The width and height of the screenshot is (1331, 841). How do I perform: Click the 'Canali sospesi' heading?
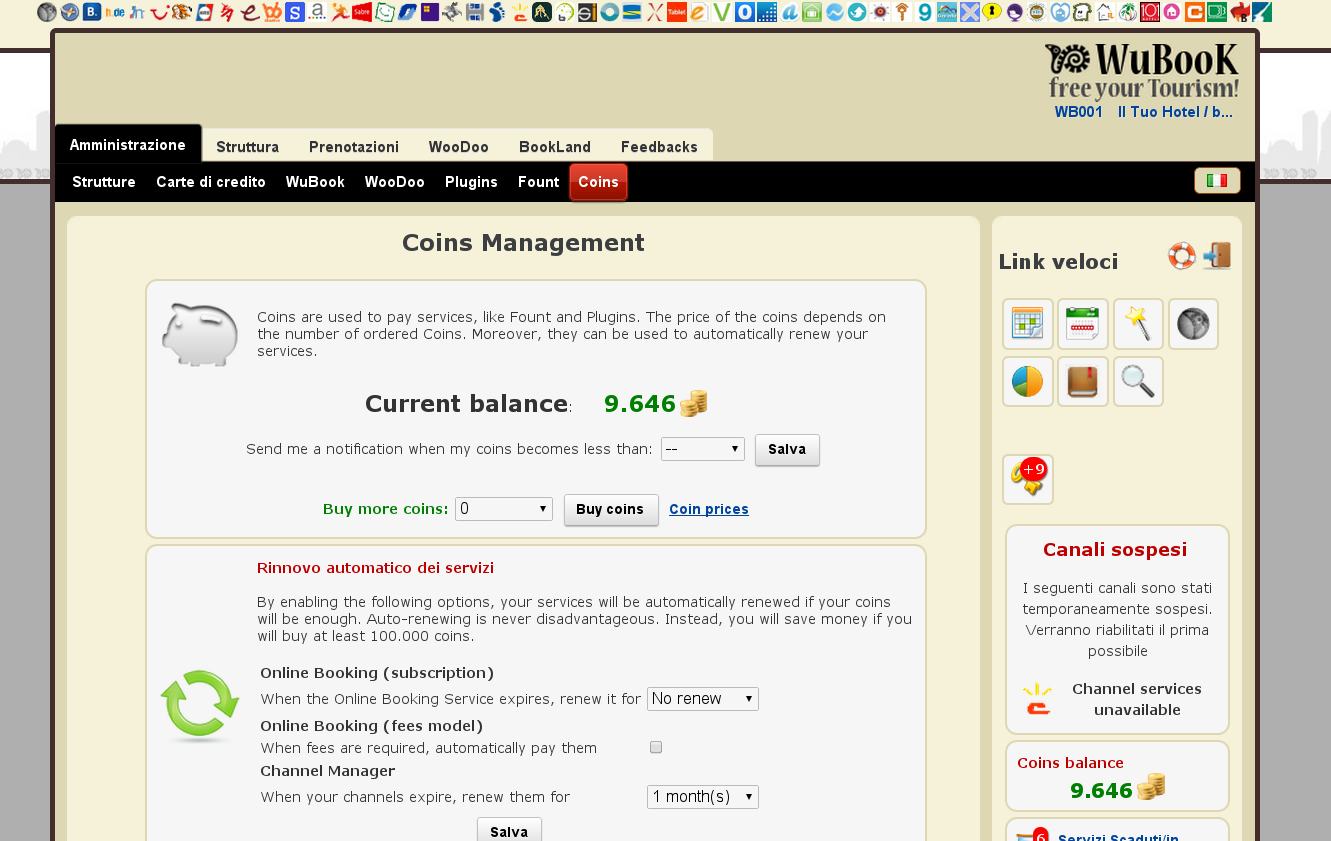(1115, 549)
